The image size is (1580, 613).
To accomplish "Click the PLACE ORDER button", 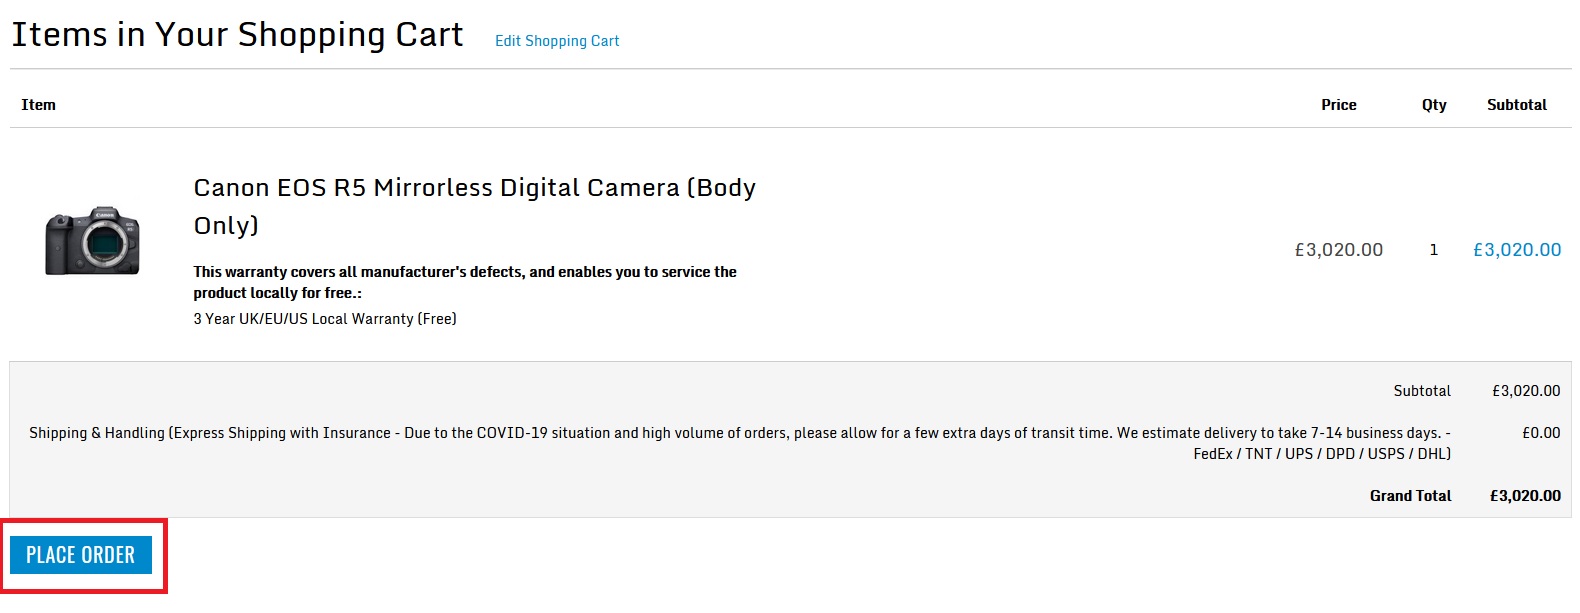I will (x=81, y=555).
